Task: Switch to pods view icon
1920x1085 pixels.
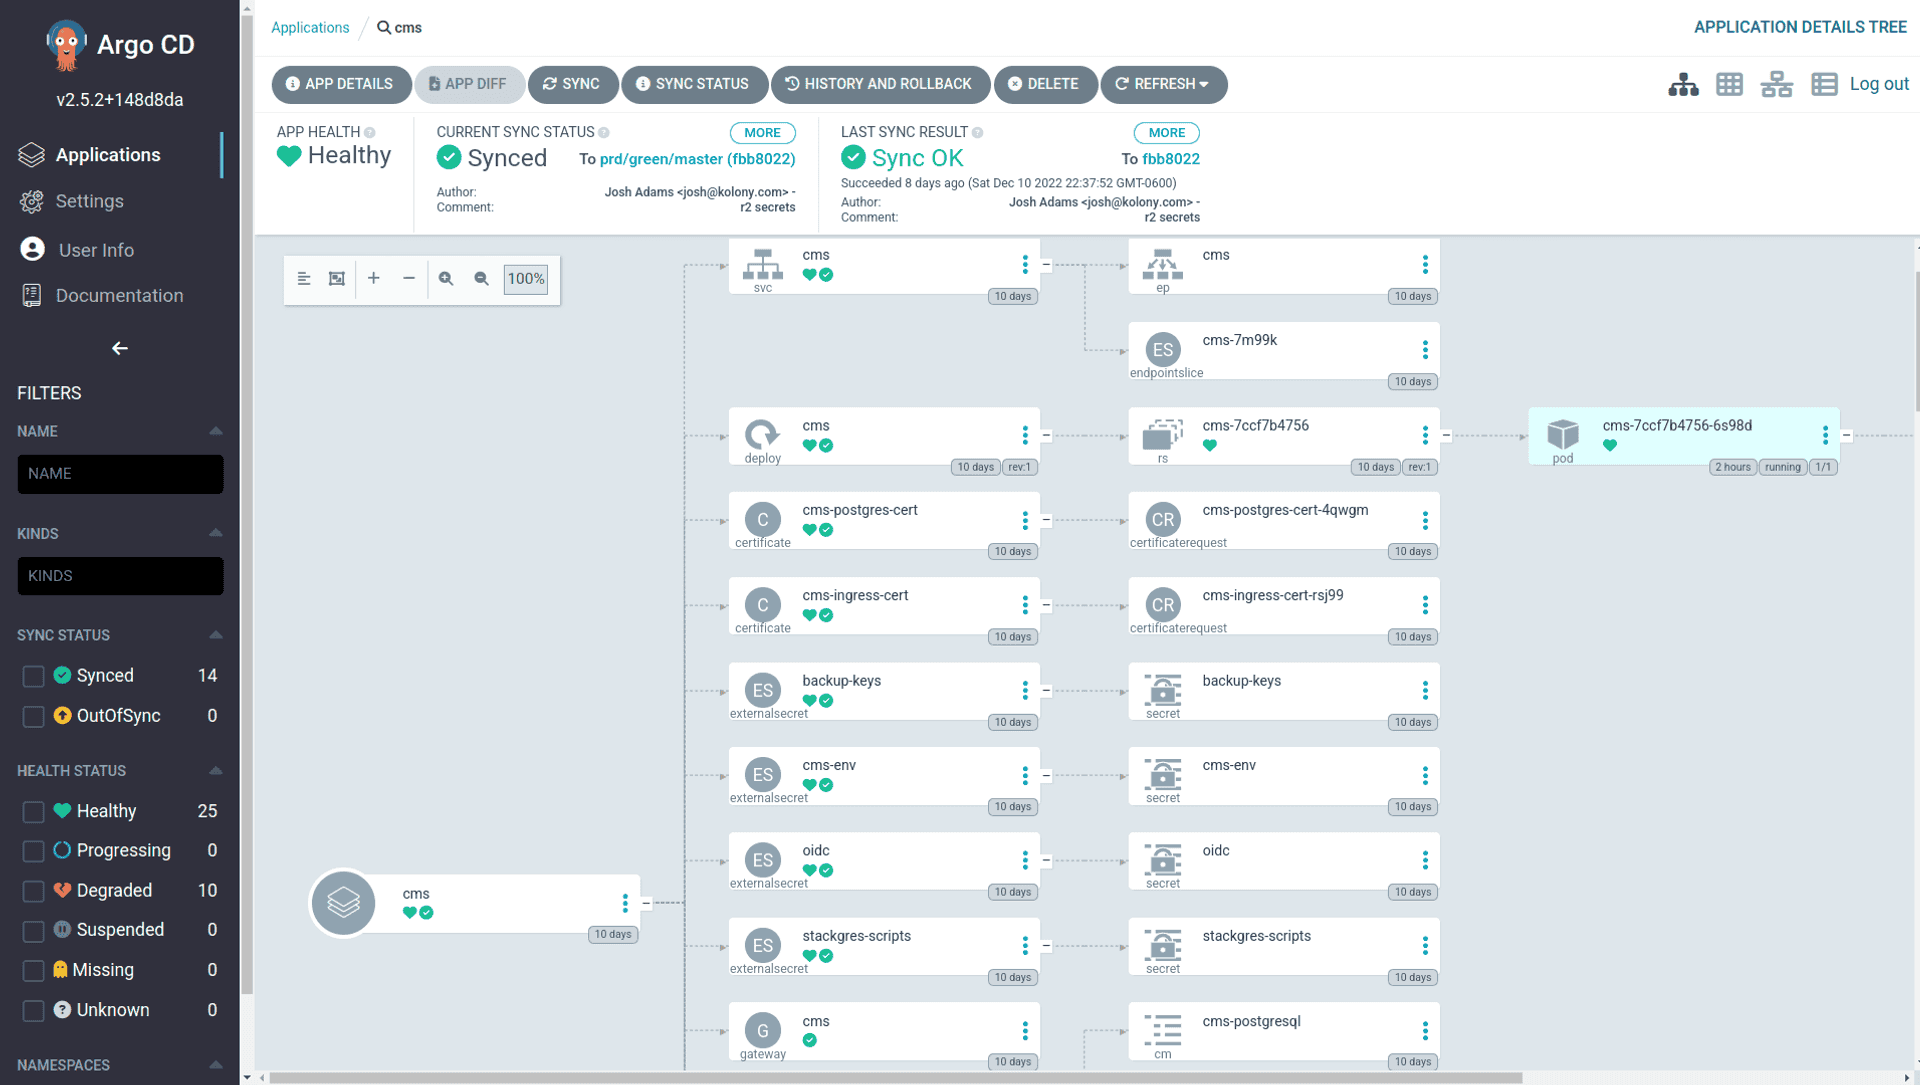Action: point(1729,85)
